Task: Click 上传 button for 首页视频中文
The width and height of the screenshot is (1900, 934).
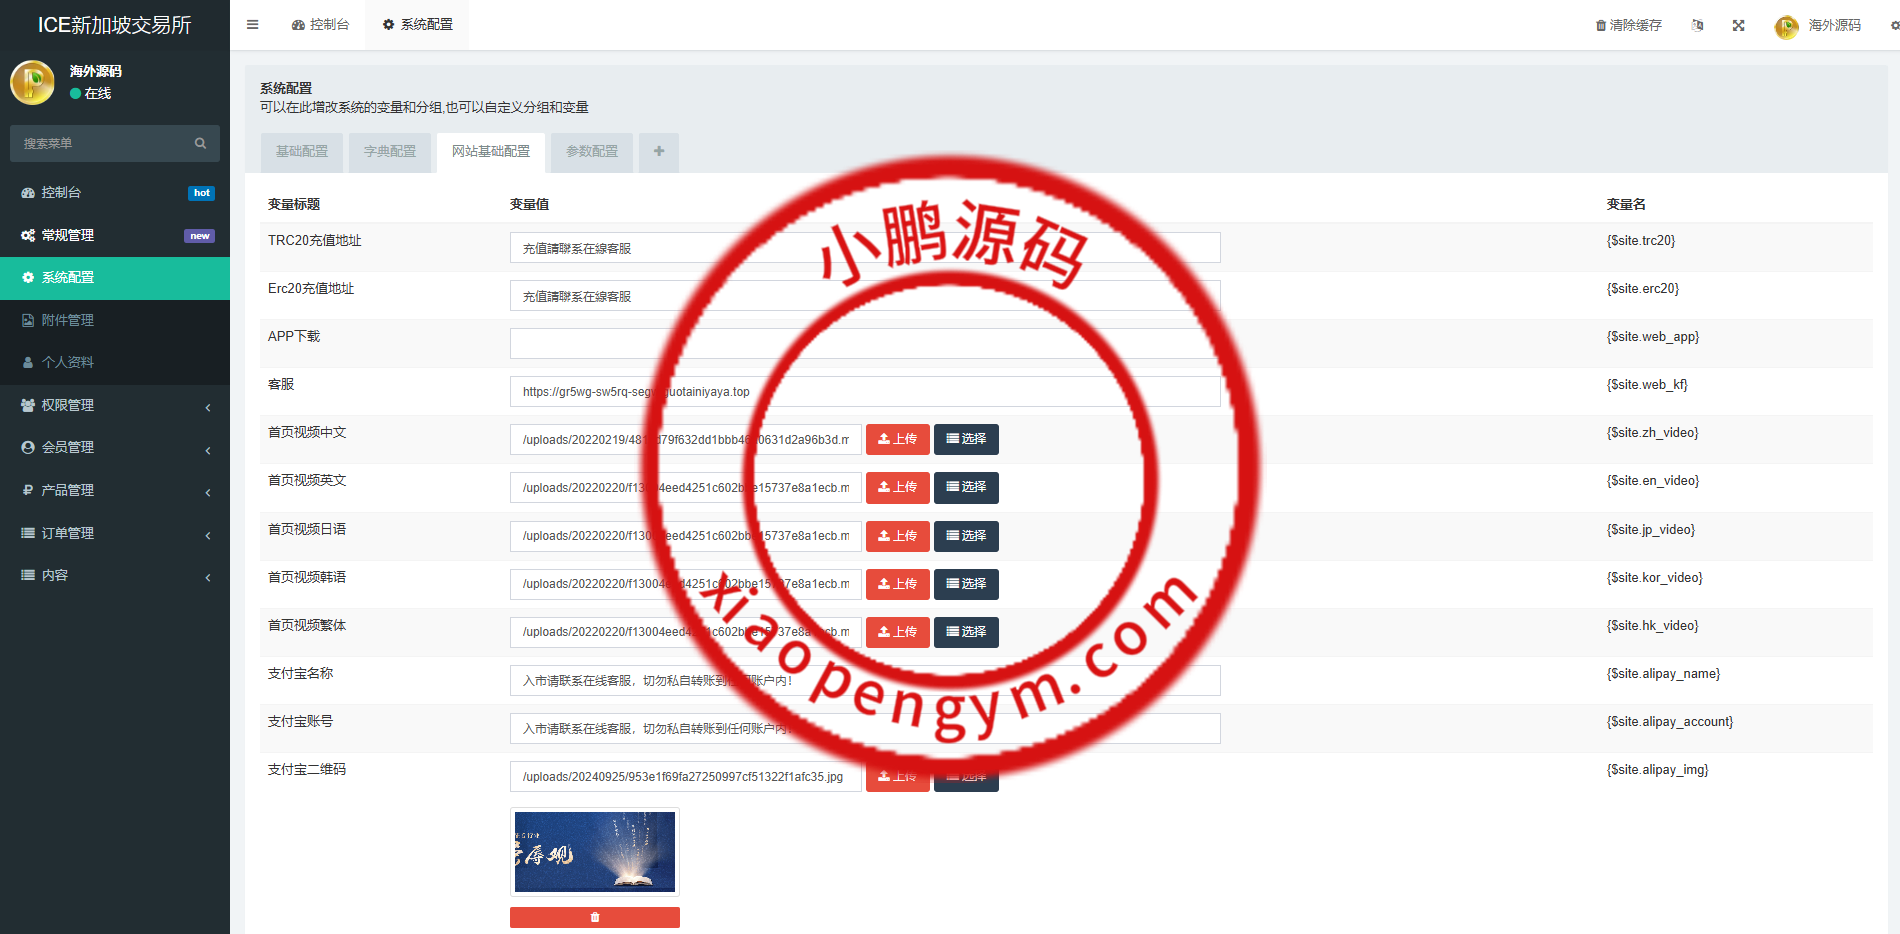Action: (x=897, y=439)
